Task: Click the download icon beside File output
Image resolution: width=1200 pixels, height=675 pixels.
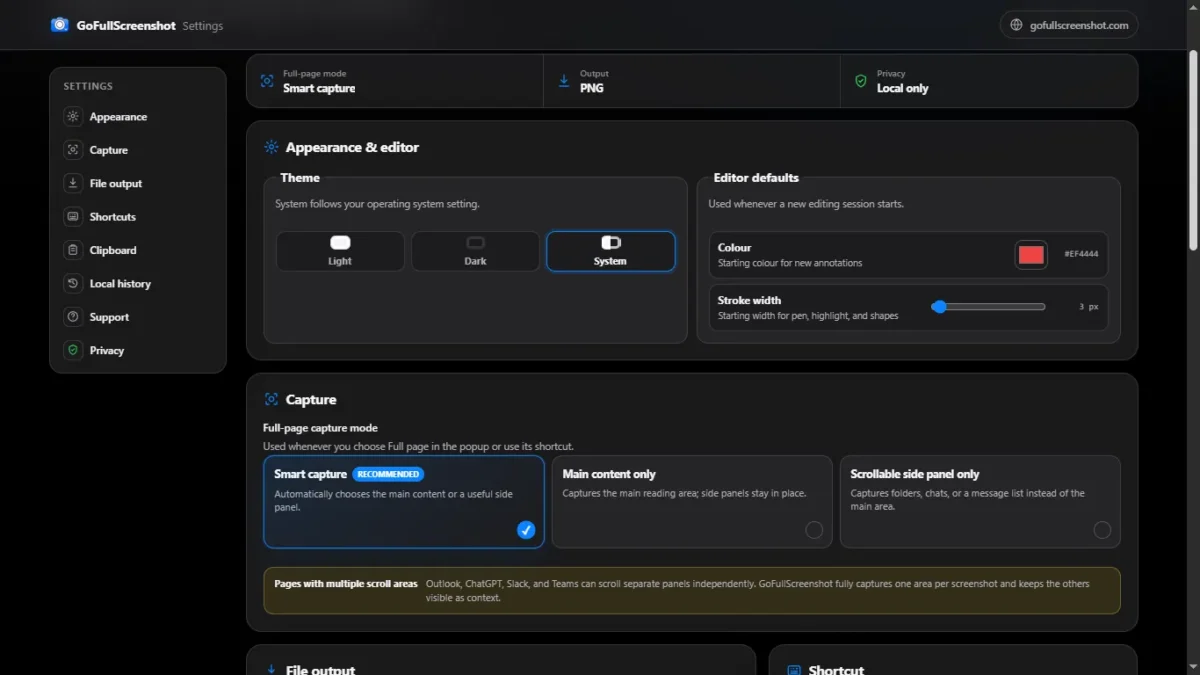Action: (72, 183)
